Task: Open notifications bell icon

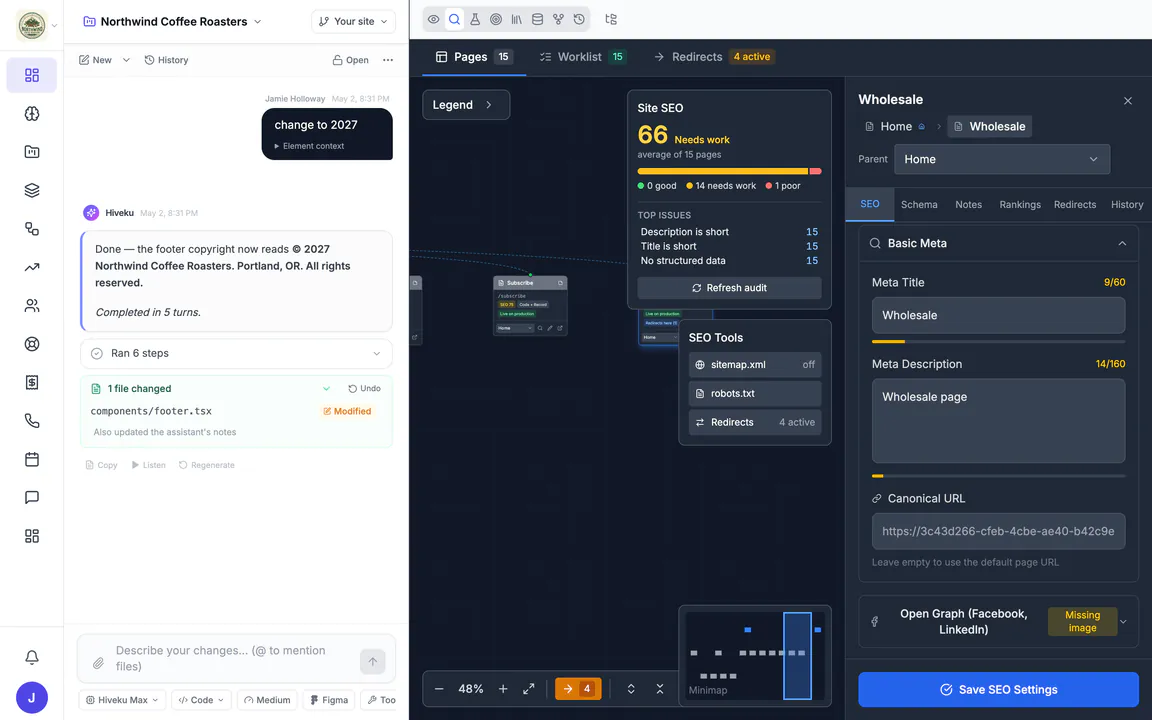Action: pos(32,657)
